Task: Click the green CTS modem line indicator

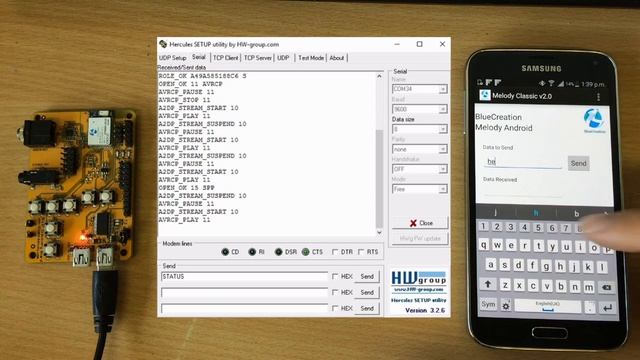Action: (x=305, y=252)
